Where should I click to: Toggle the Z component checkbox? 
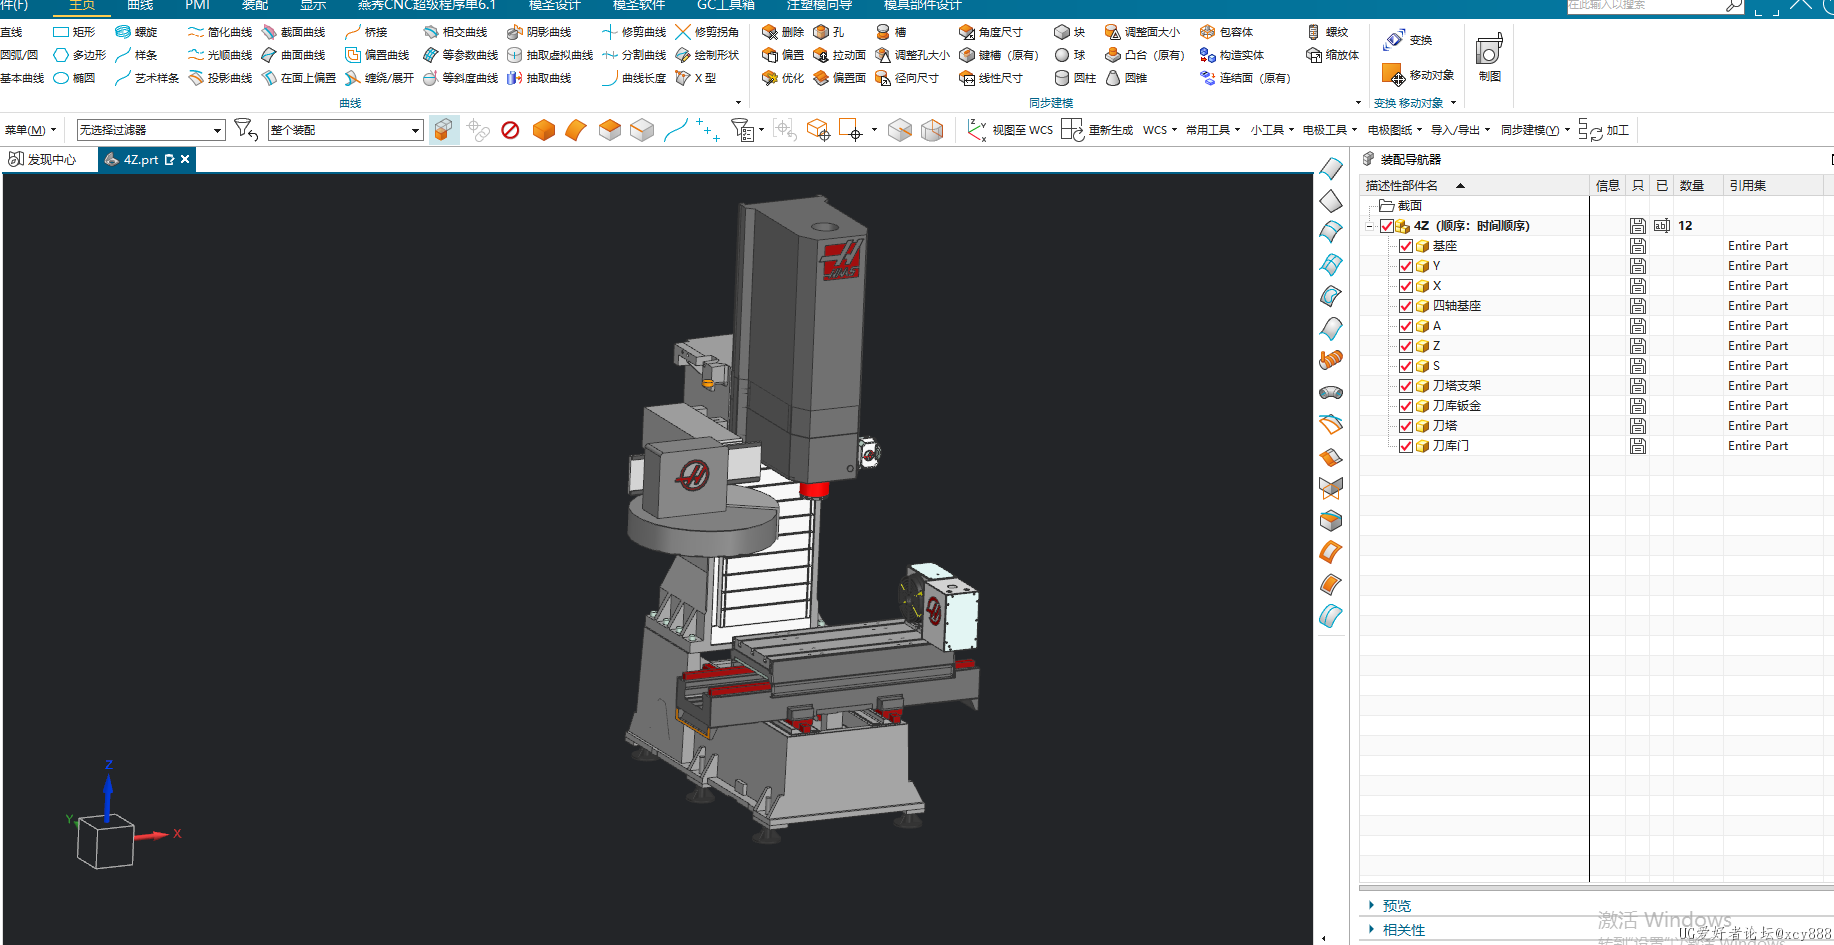(x=1406, y=346)
